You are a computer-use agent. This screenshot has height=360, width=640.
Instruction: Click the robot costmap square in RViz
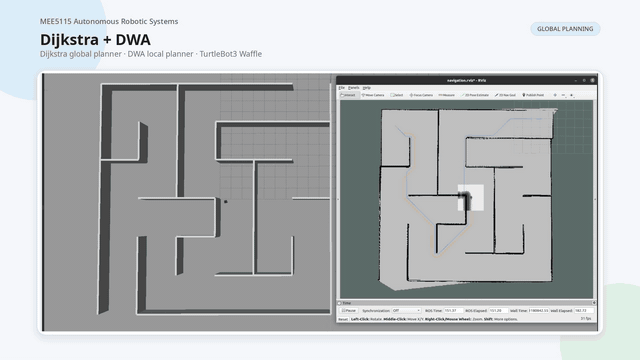click(471, 198)
